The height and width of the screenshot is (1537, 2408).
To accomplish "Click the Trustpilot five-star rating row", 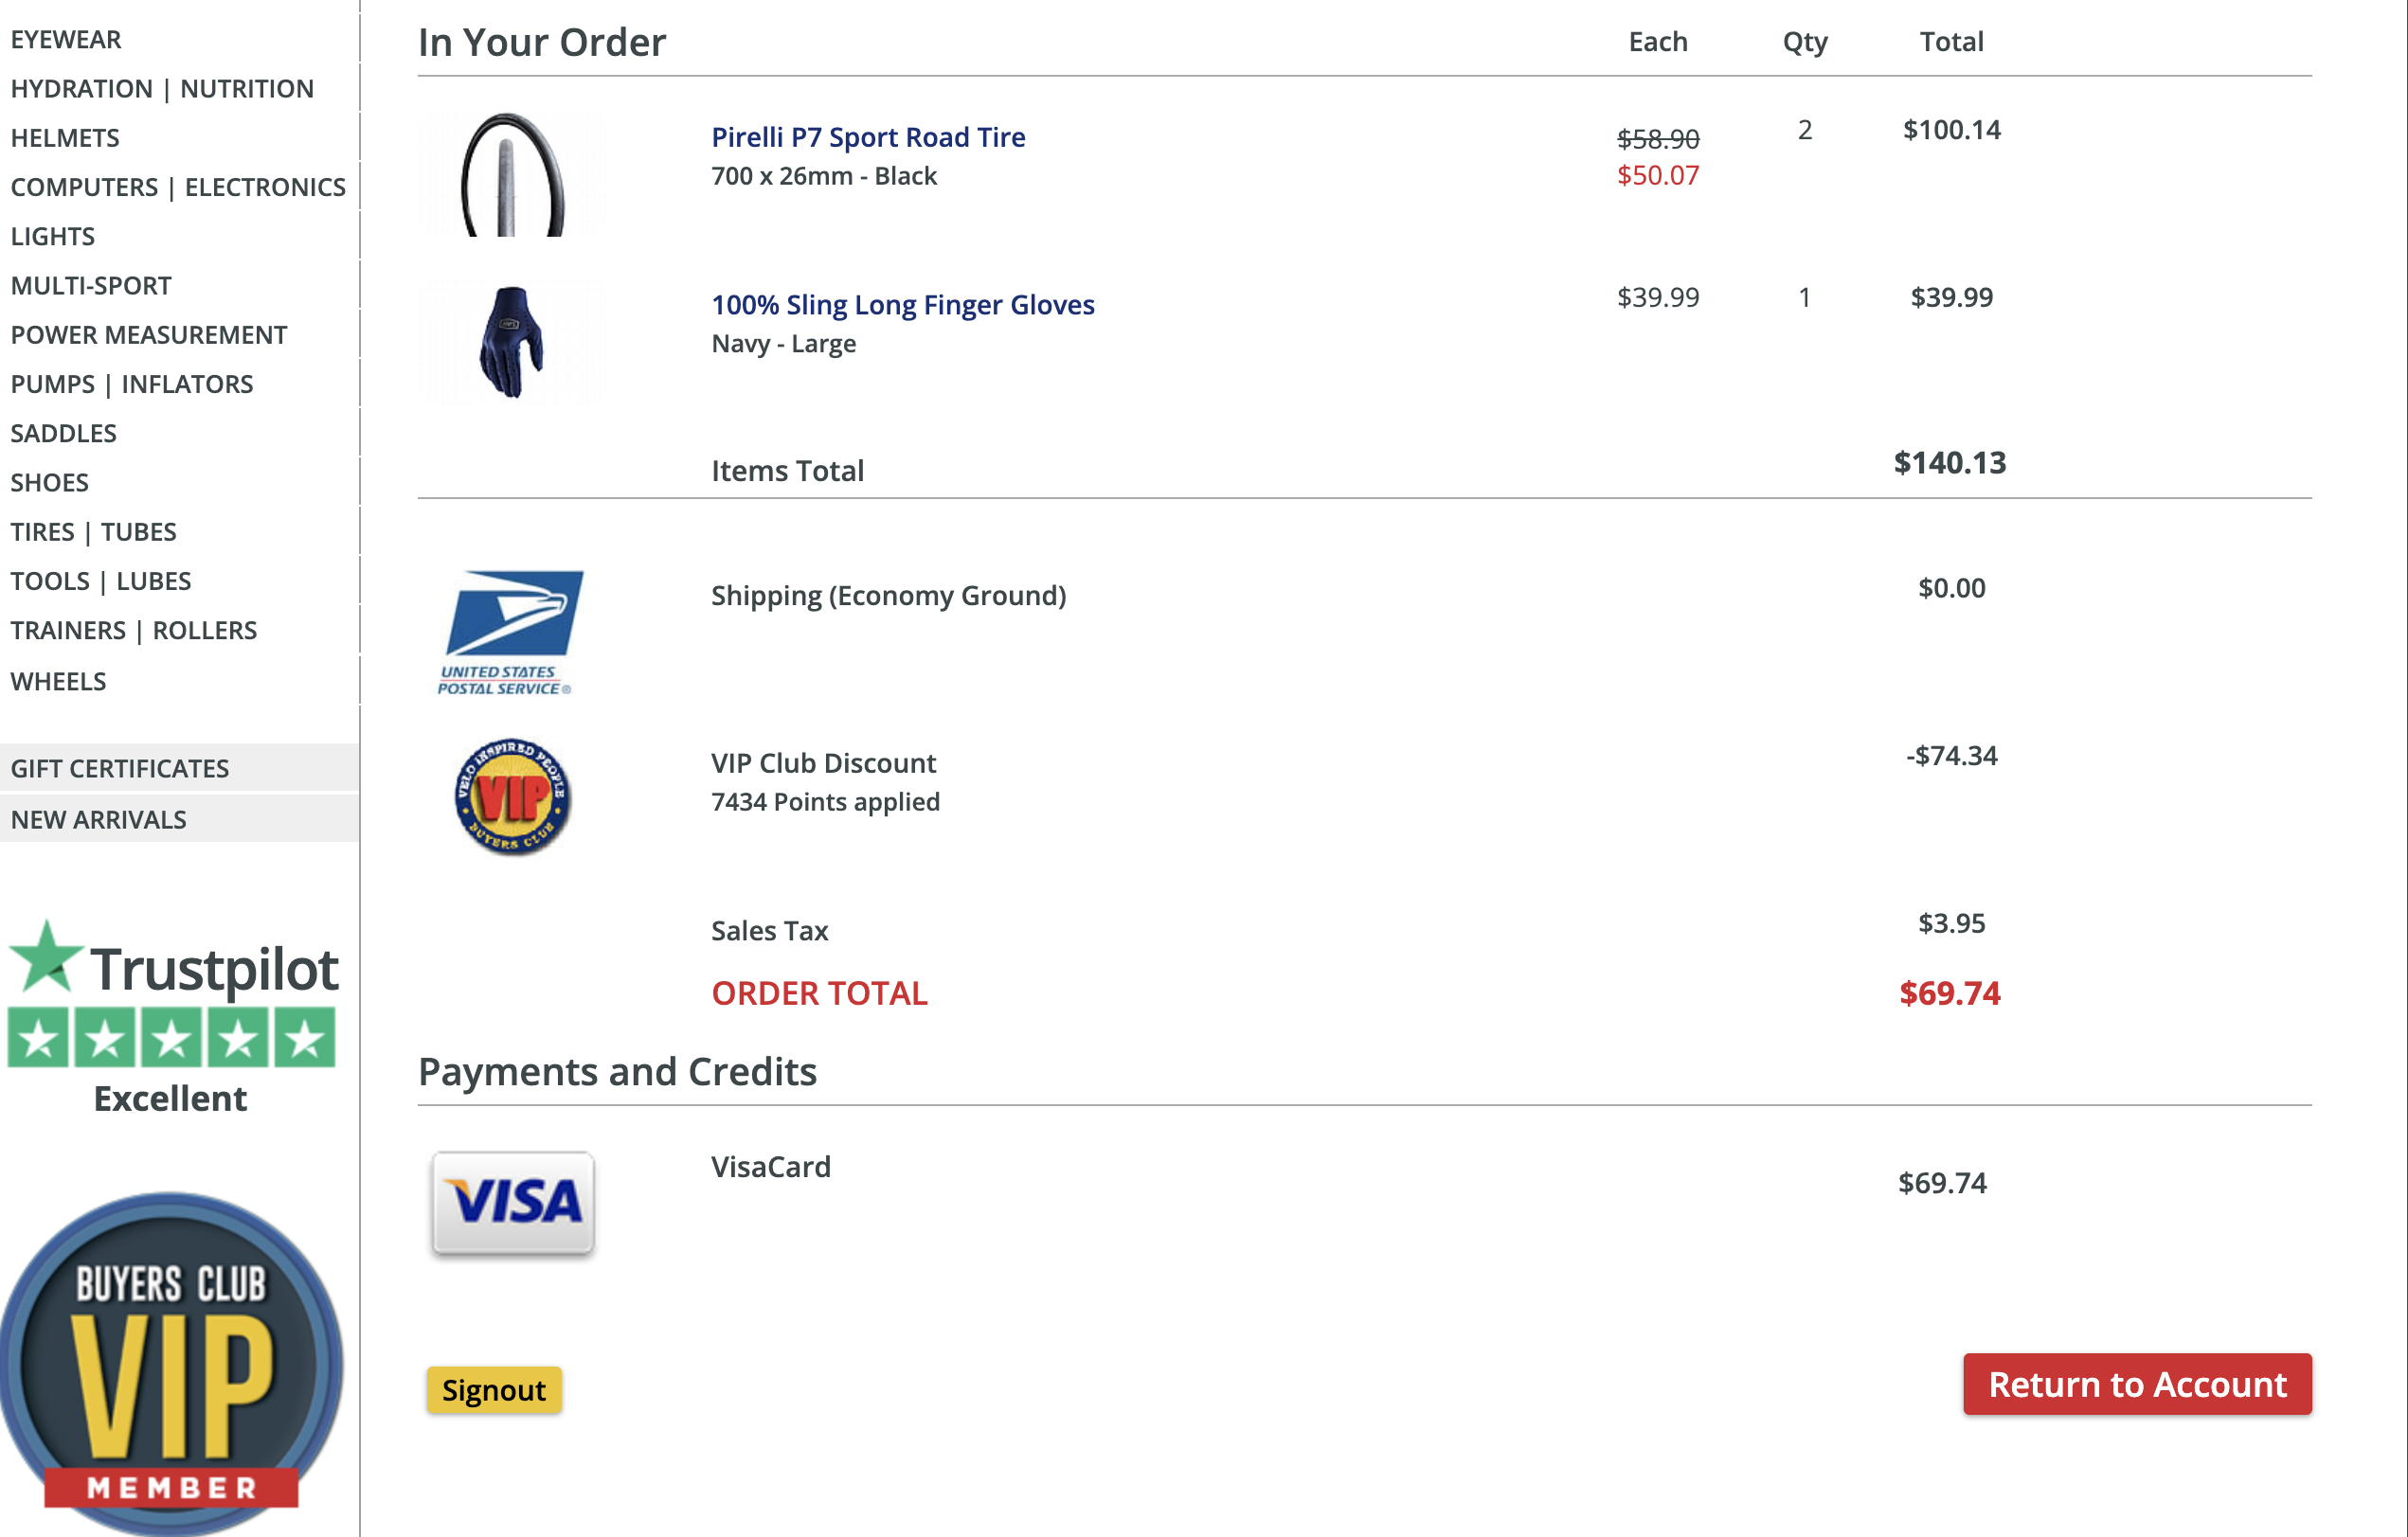I will [x=171, y=1038].
